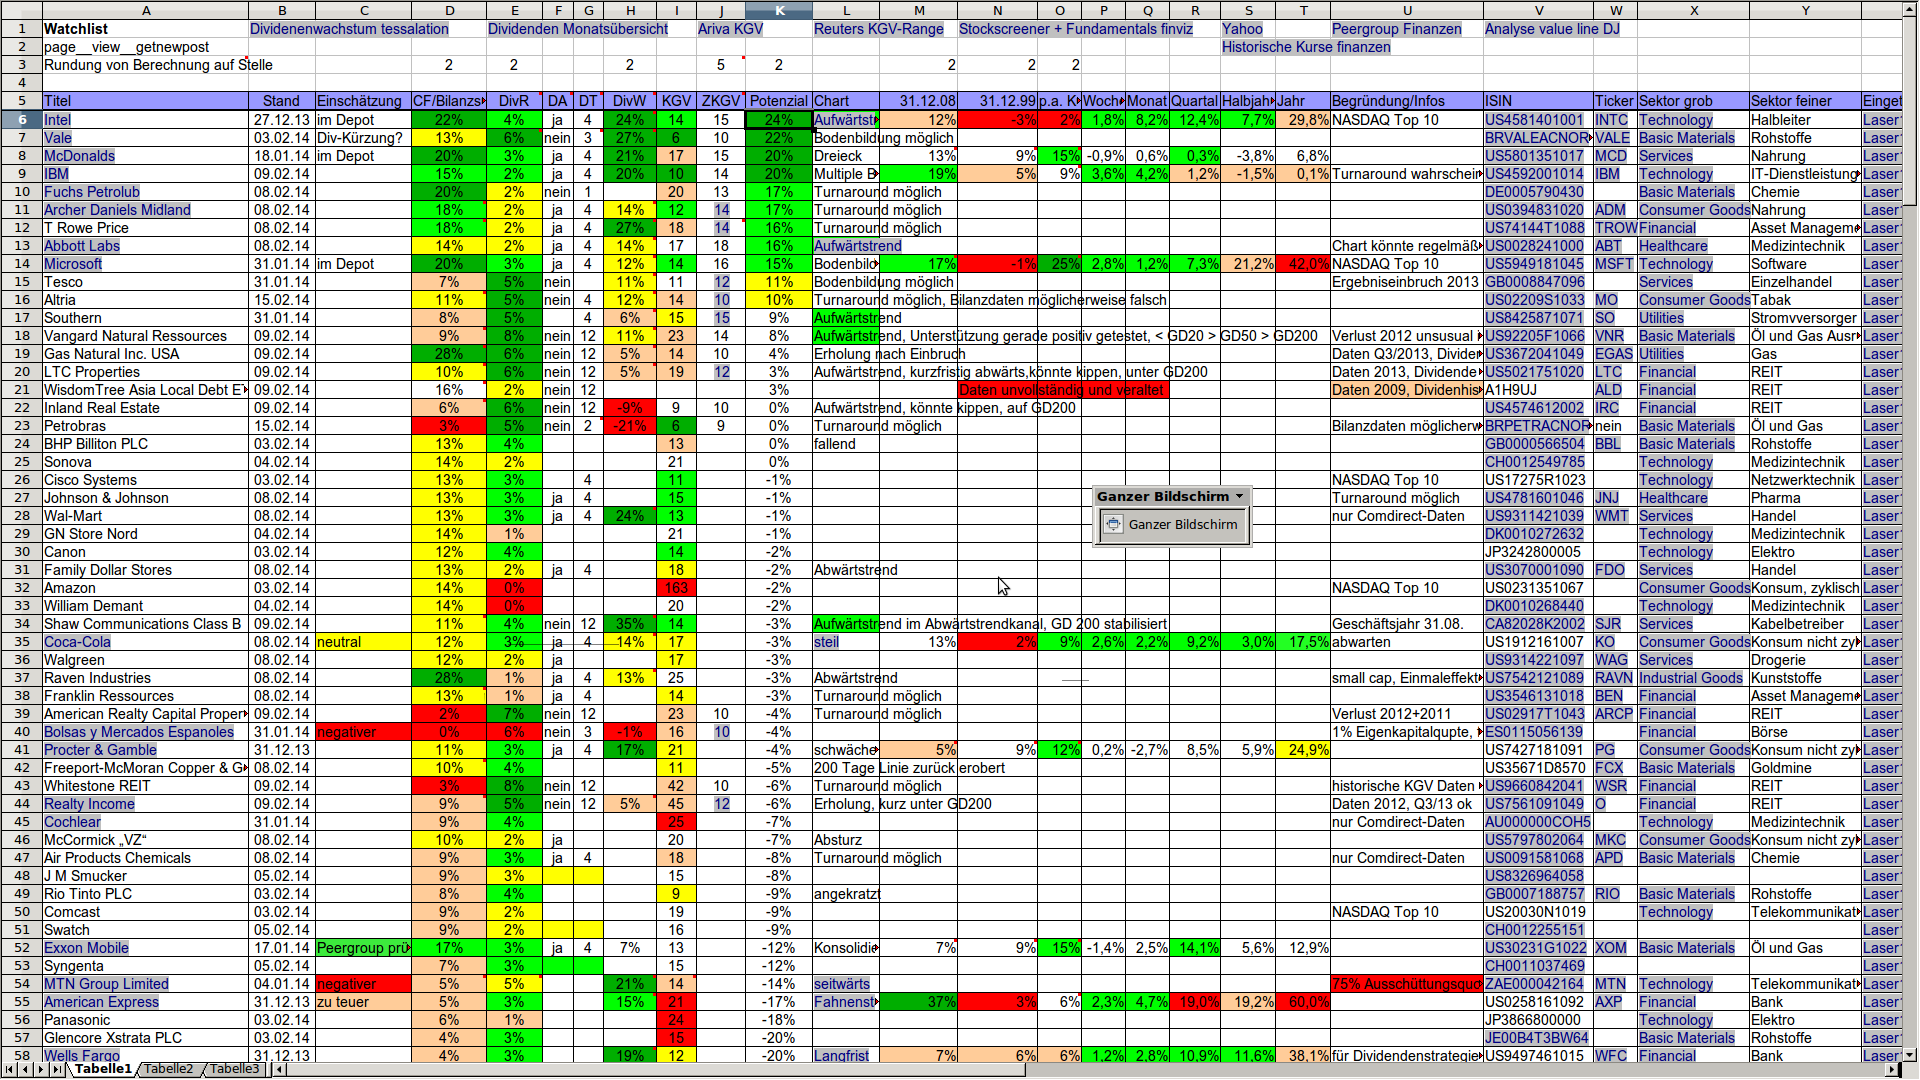Open Ganzer Bildschirm toolbar dropdown arrow
The image size is (1920, 1080).
pyautogui.click(x=1240, y=496)
